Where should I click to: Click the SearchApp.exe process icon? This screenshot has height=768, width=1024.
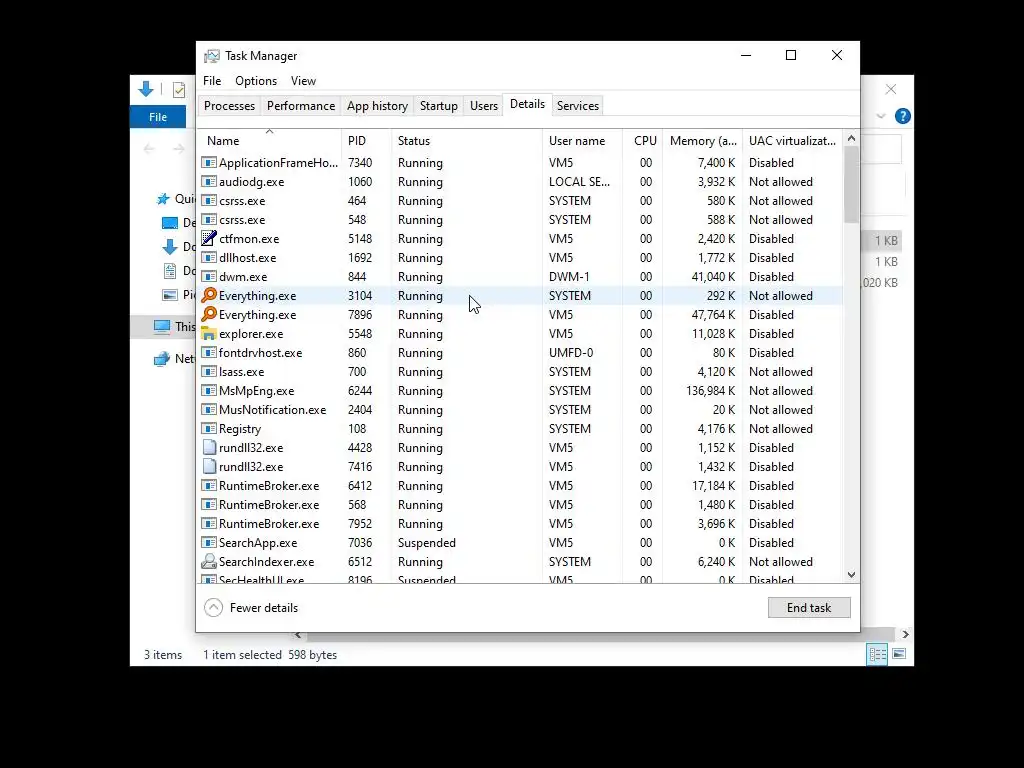point(208,543)
